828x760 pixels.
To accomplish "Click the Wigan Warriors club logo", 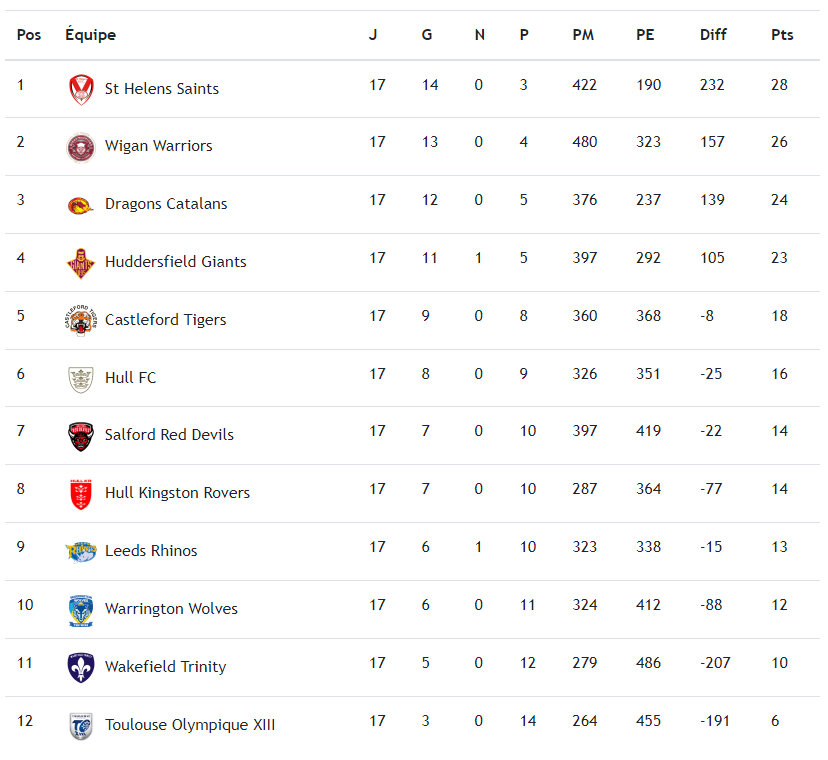I will pyautogui.click(x=81, y=147).
